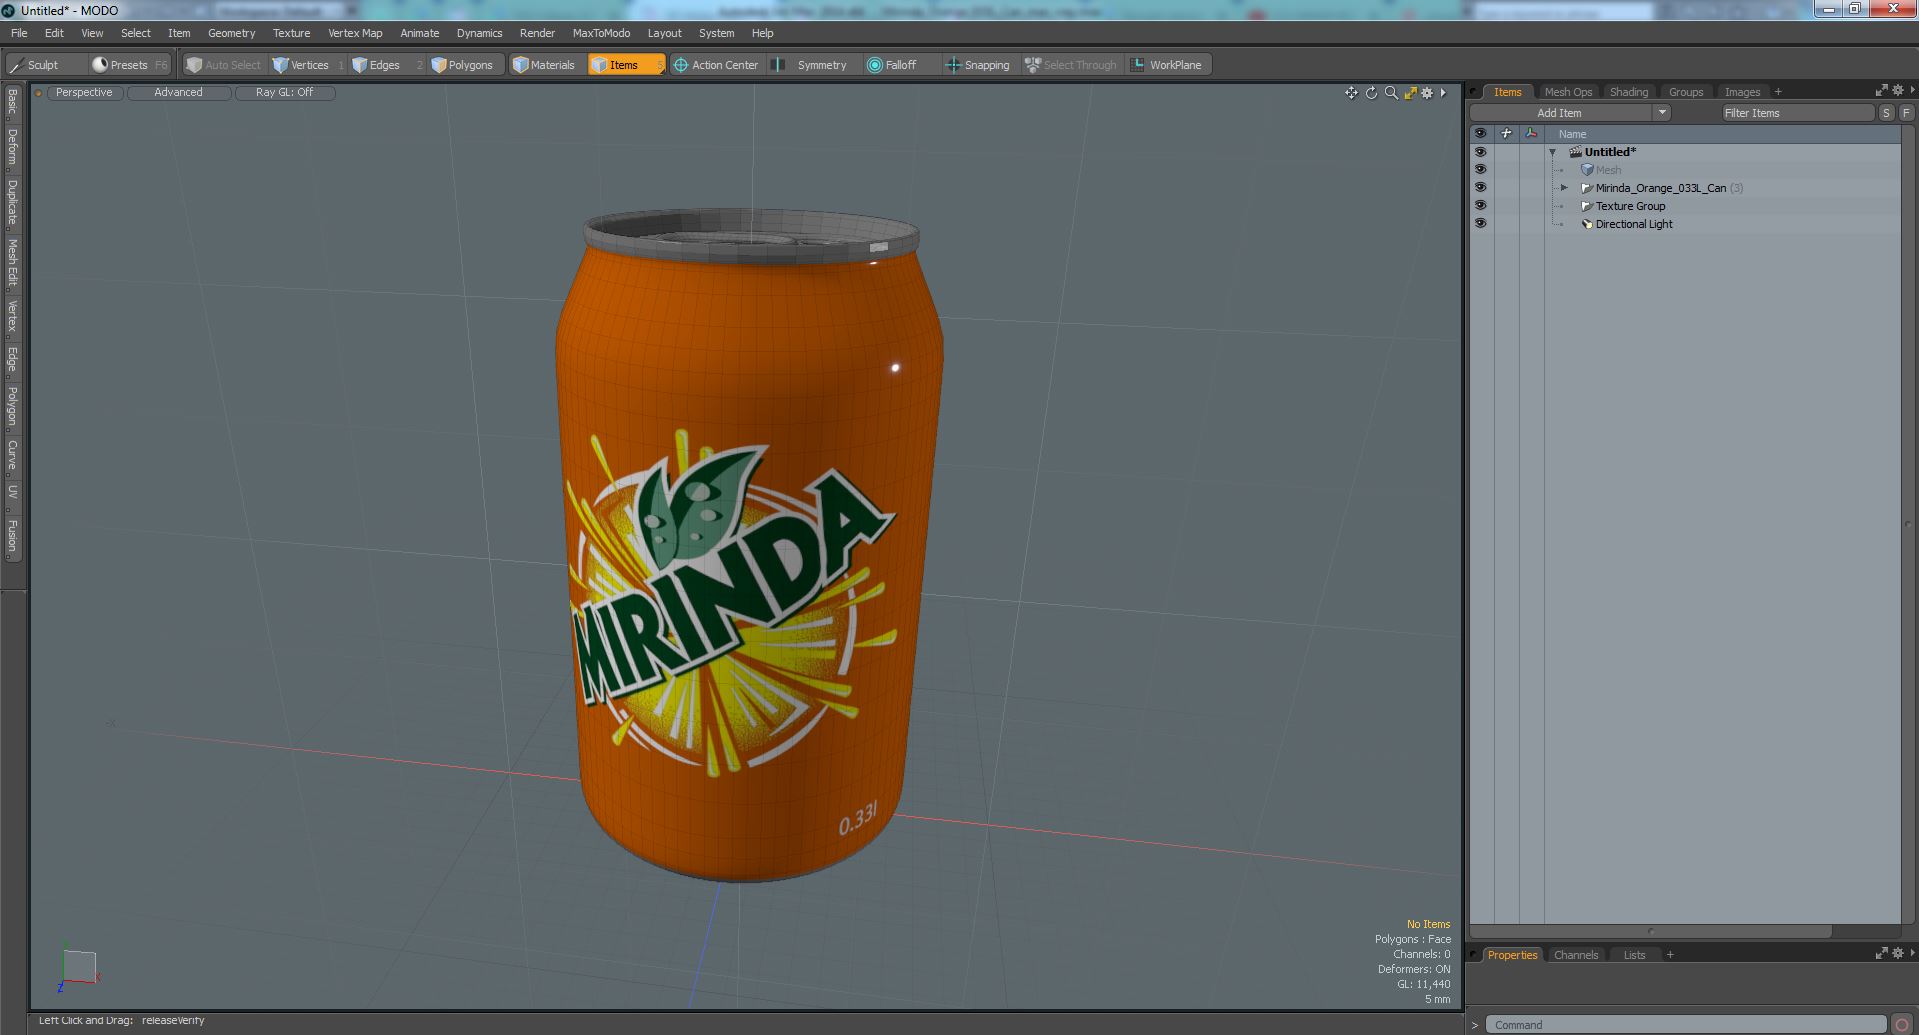Hide the Texture Group item
The image size is (1919, 1035).
(1480, 206)
